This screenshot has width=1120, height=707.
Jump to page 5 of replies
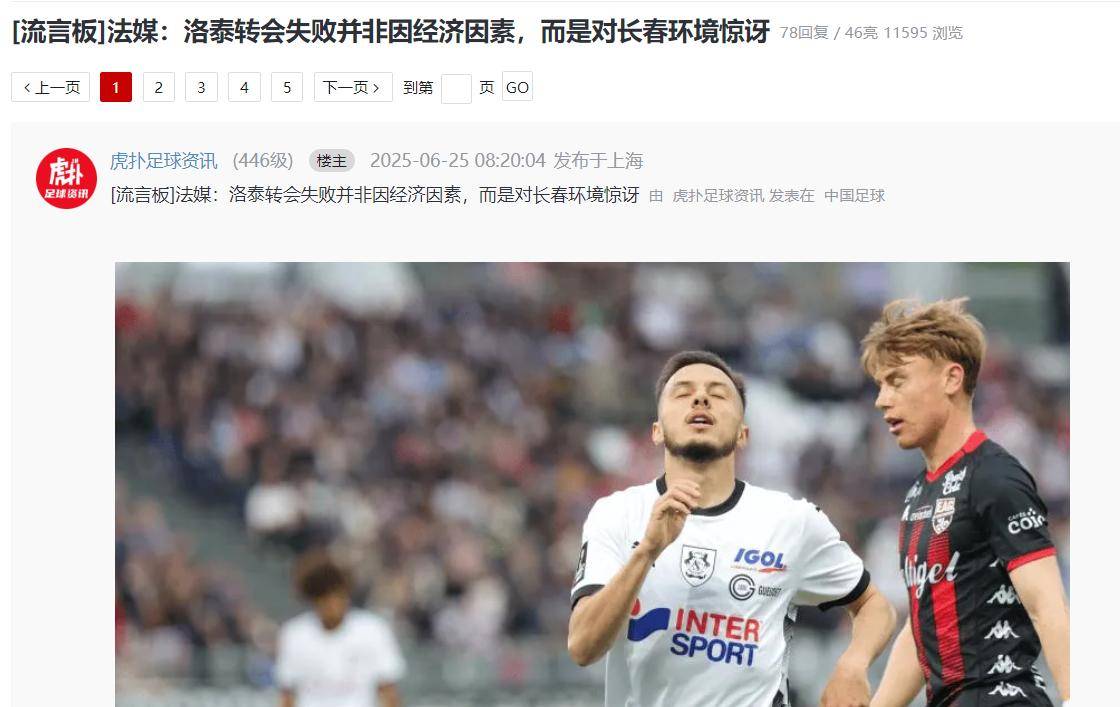coord(287,87)
